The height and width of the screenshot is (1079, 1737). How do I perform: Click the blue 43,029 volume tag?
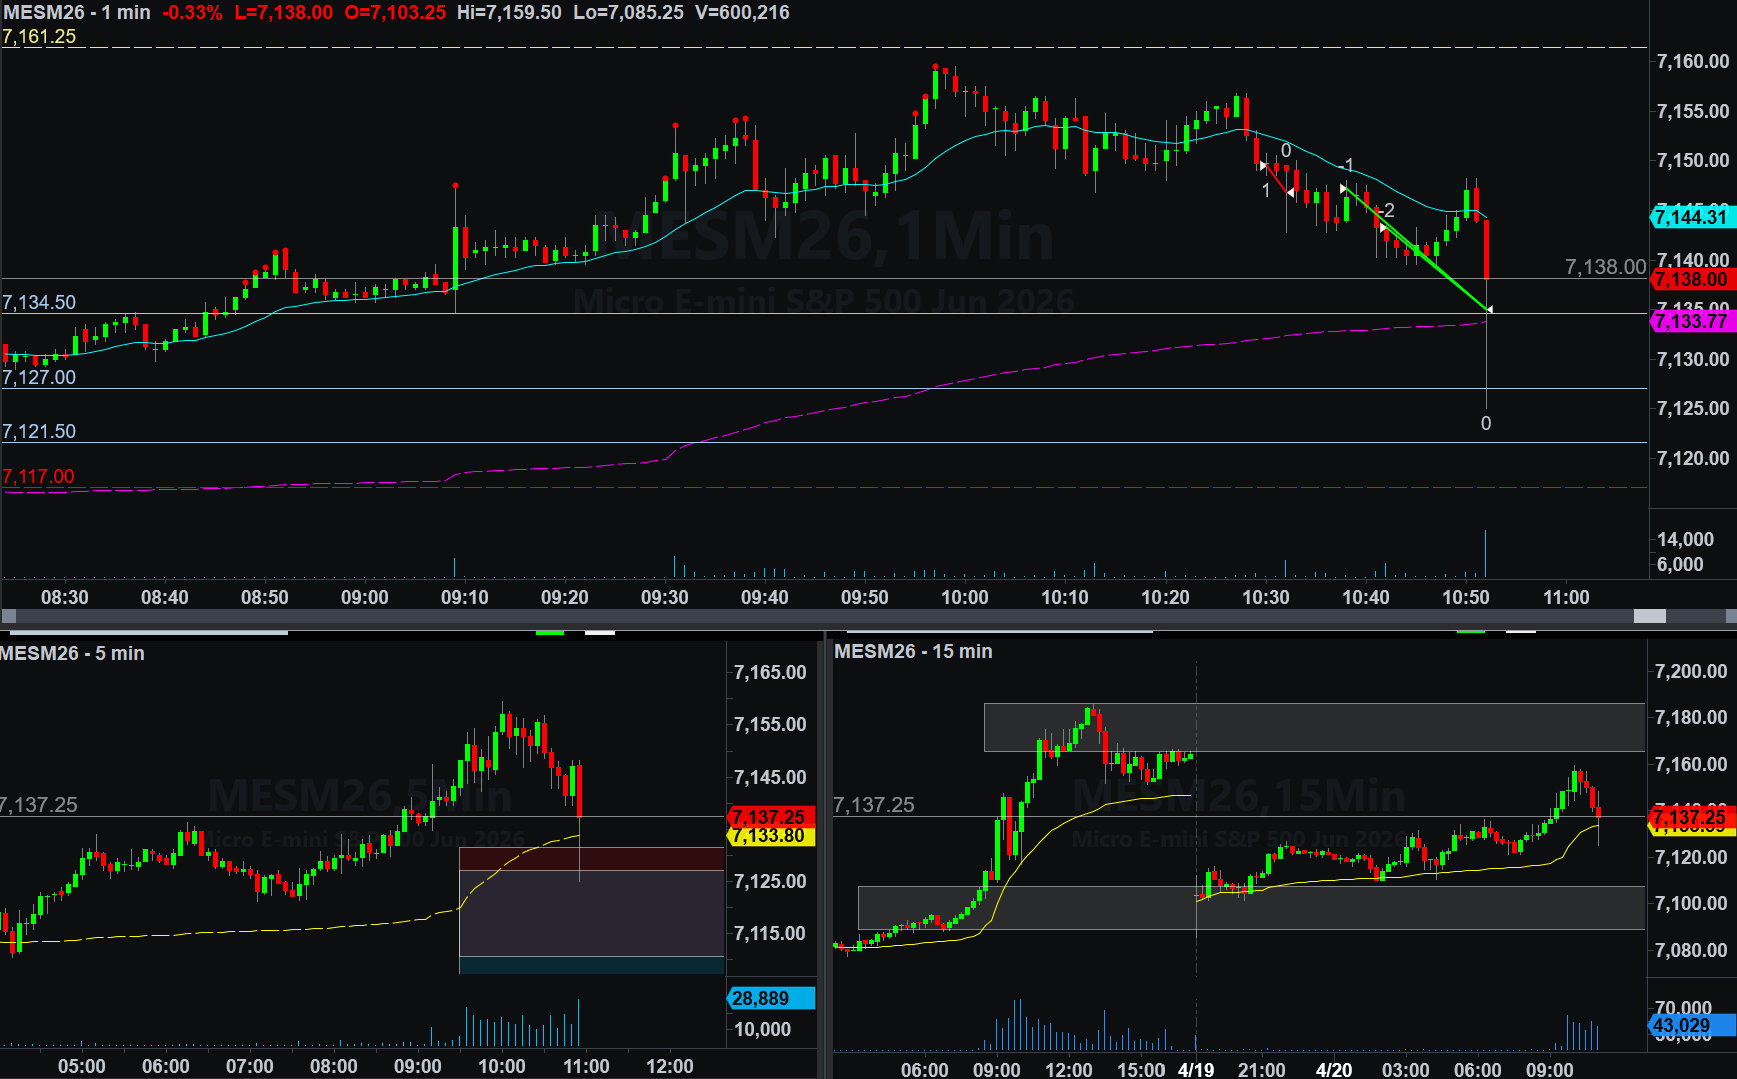1690,1025
